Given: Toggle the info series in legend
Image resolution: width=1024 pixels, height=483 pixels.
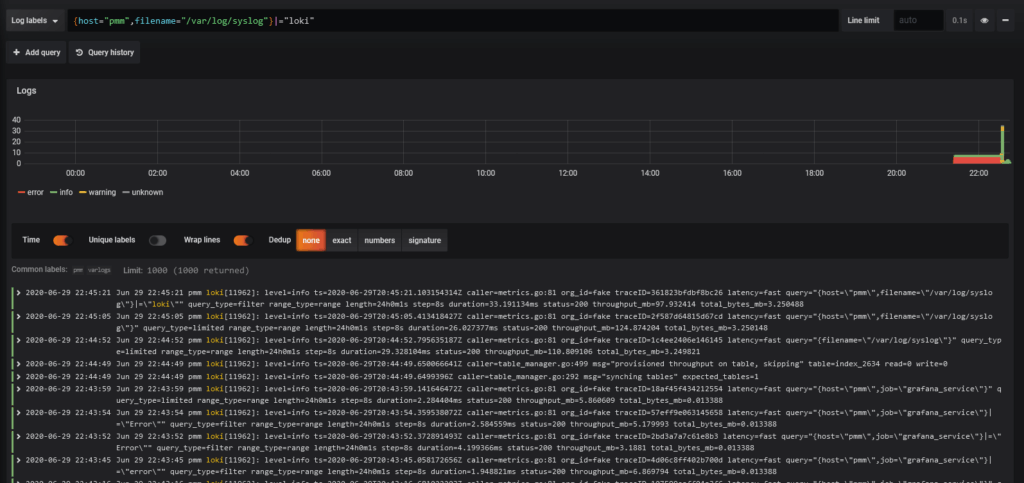Looking at the screenshot, I should (64, 192).
